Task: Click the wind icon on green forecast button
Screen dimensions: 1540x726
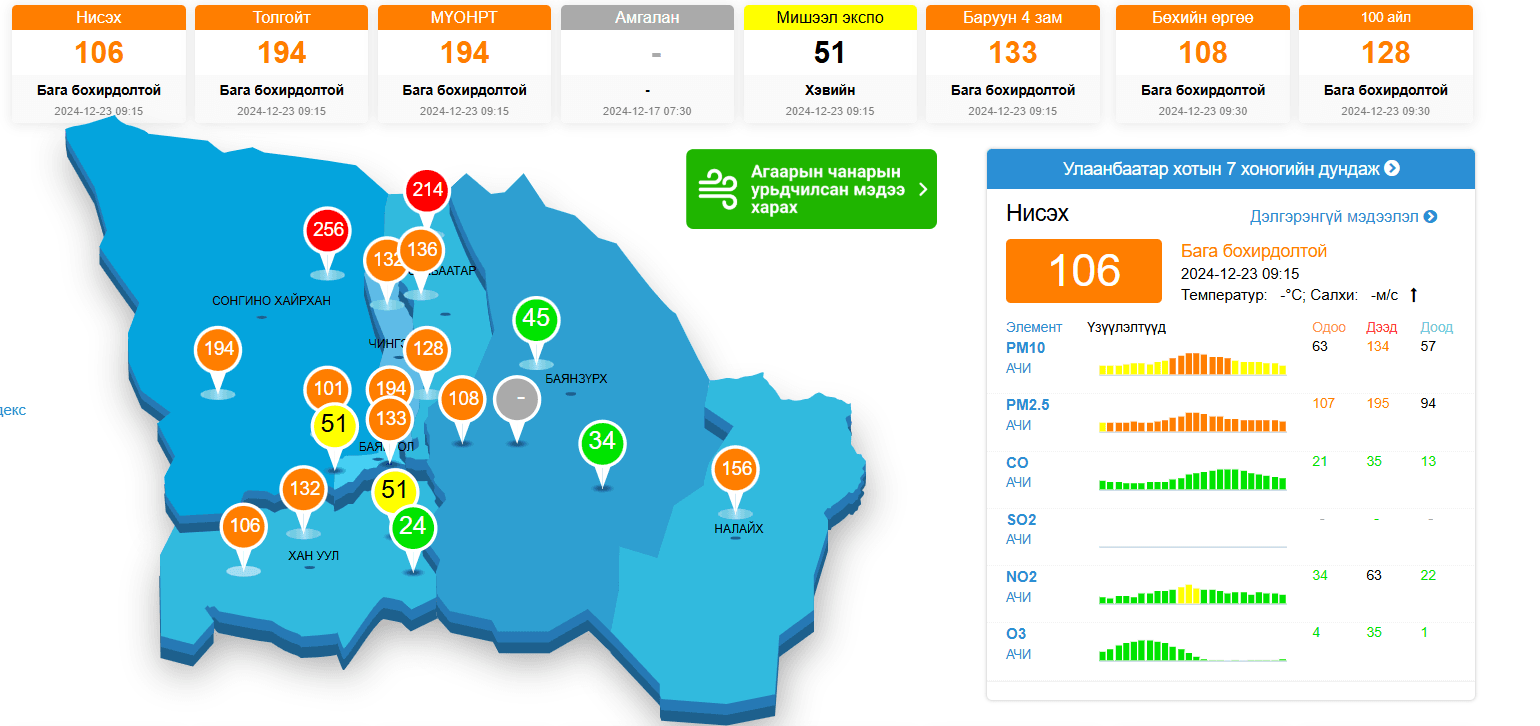Action: (718, 189)
